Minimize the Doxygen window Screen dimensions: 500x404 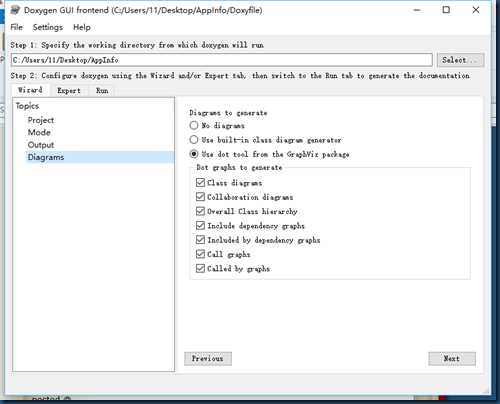[417, 10]
